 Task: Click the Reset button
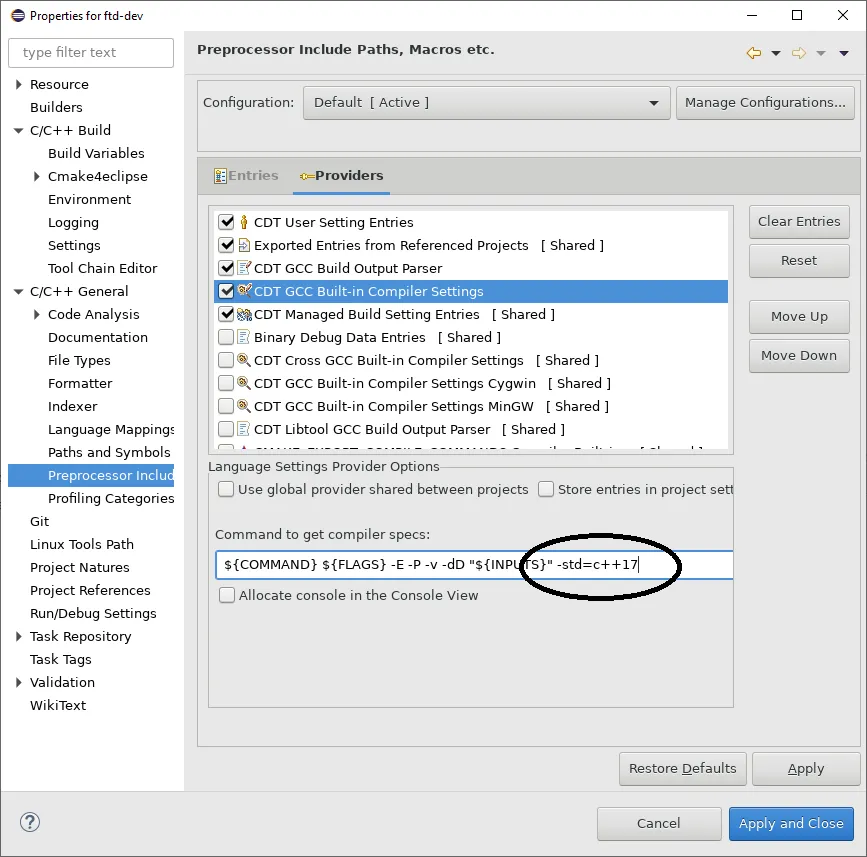point(799,260)
